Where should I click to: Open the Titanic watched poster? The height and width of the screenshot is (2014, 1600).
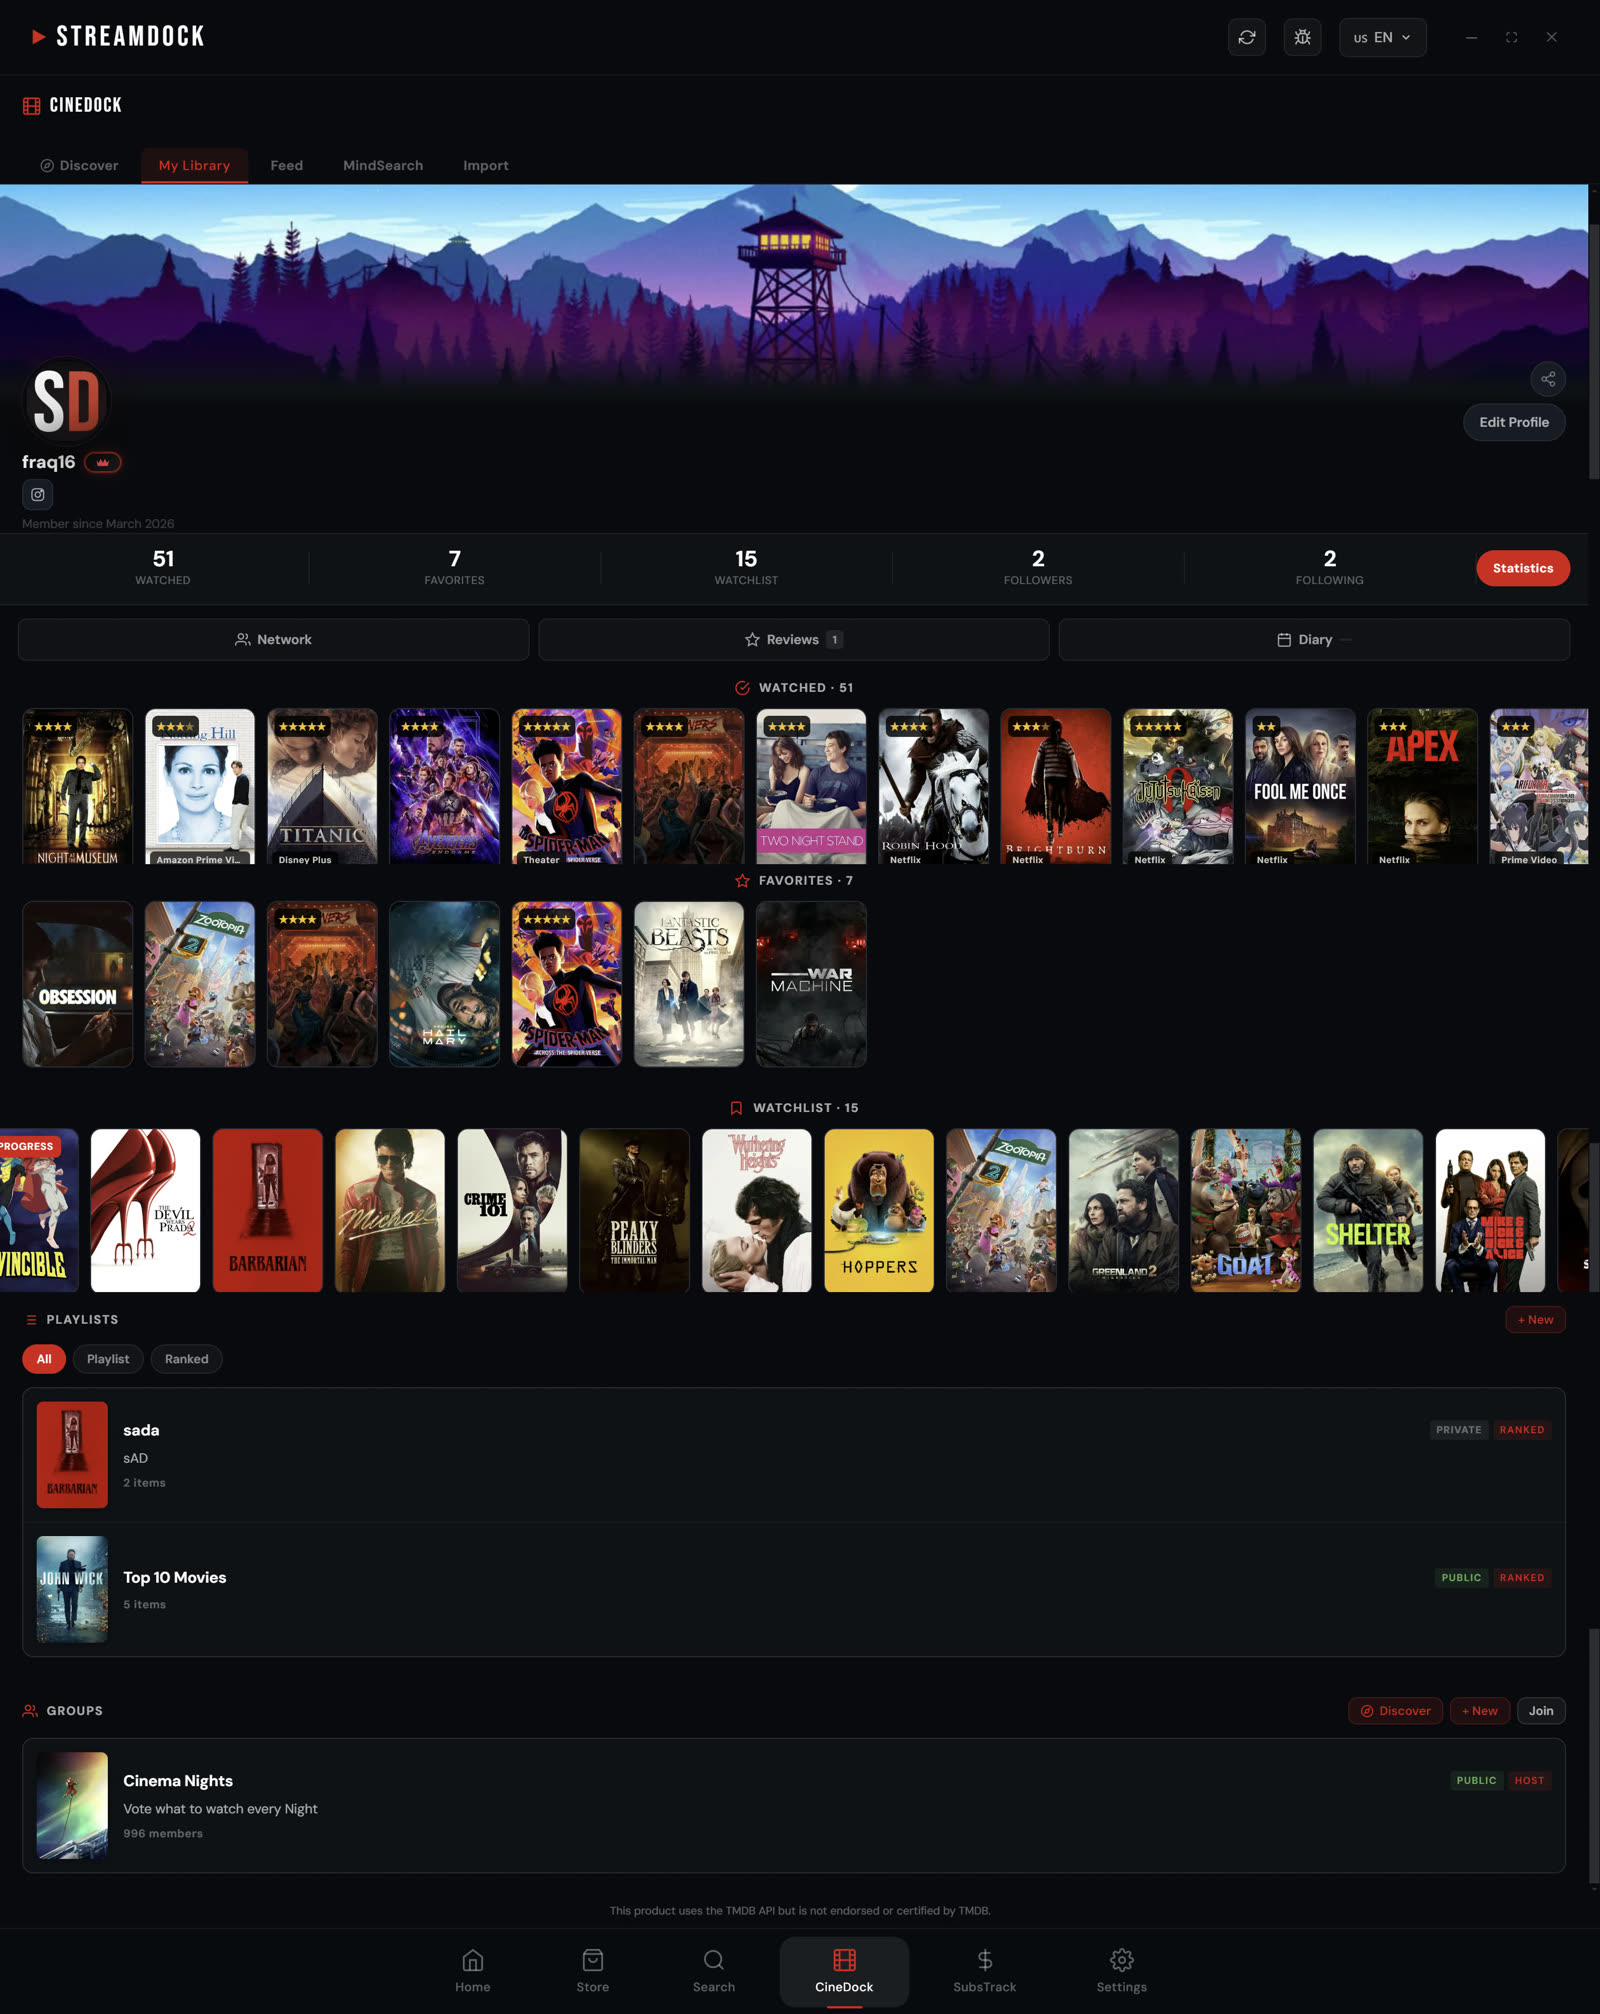(x=322, y=786)
